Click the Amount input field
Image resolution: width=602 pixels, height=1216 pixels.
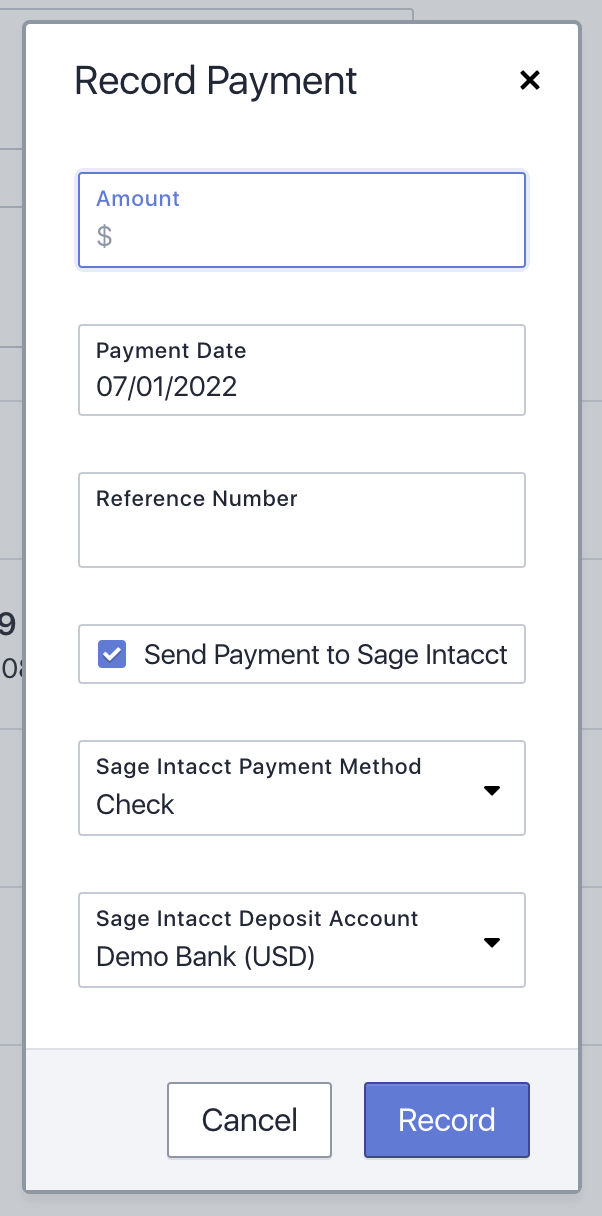(x=310, y=237)
